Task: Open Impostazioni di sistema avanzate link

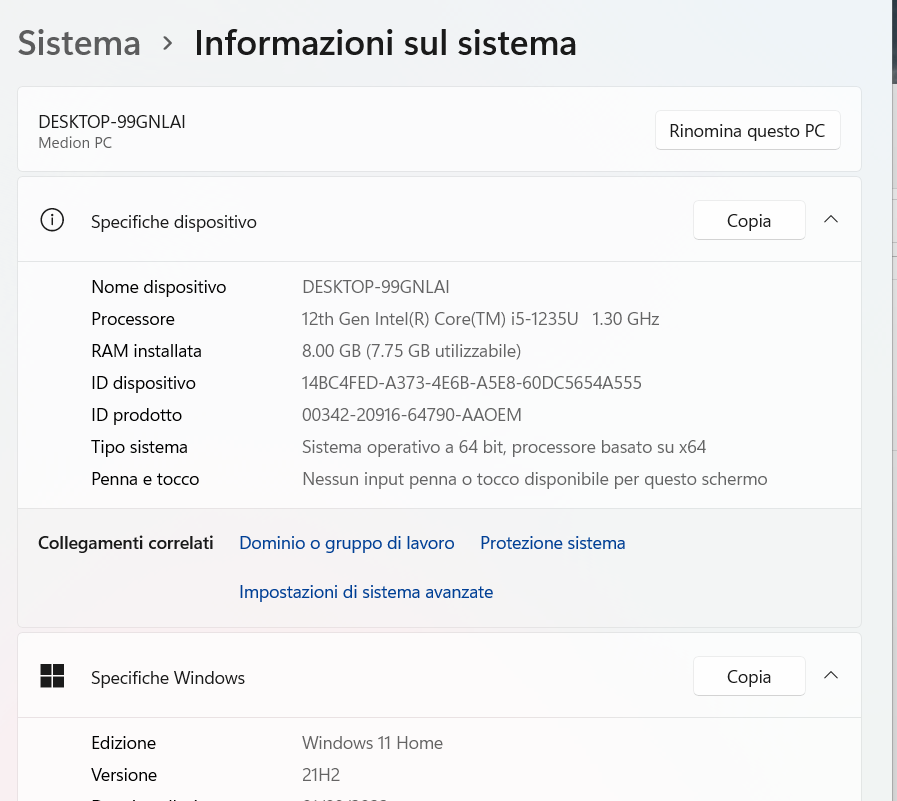Action: [366, 592]
